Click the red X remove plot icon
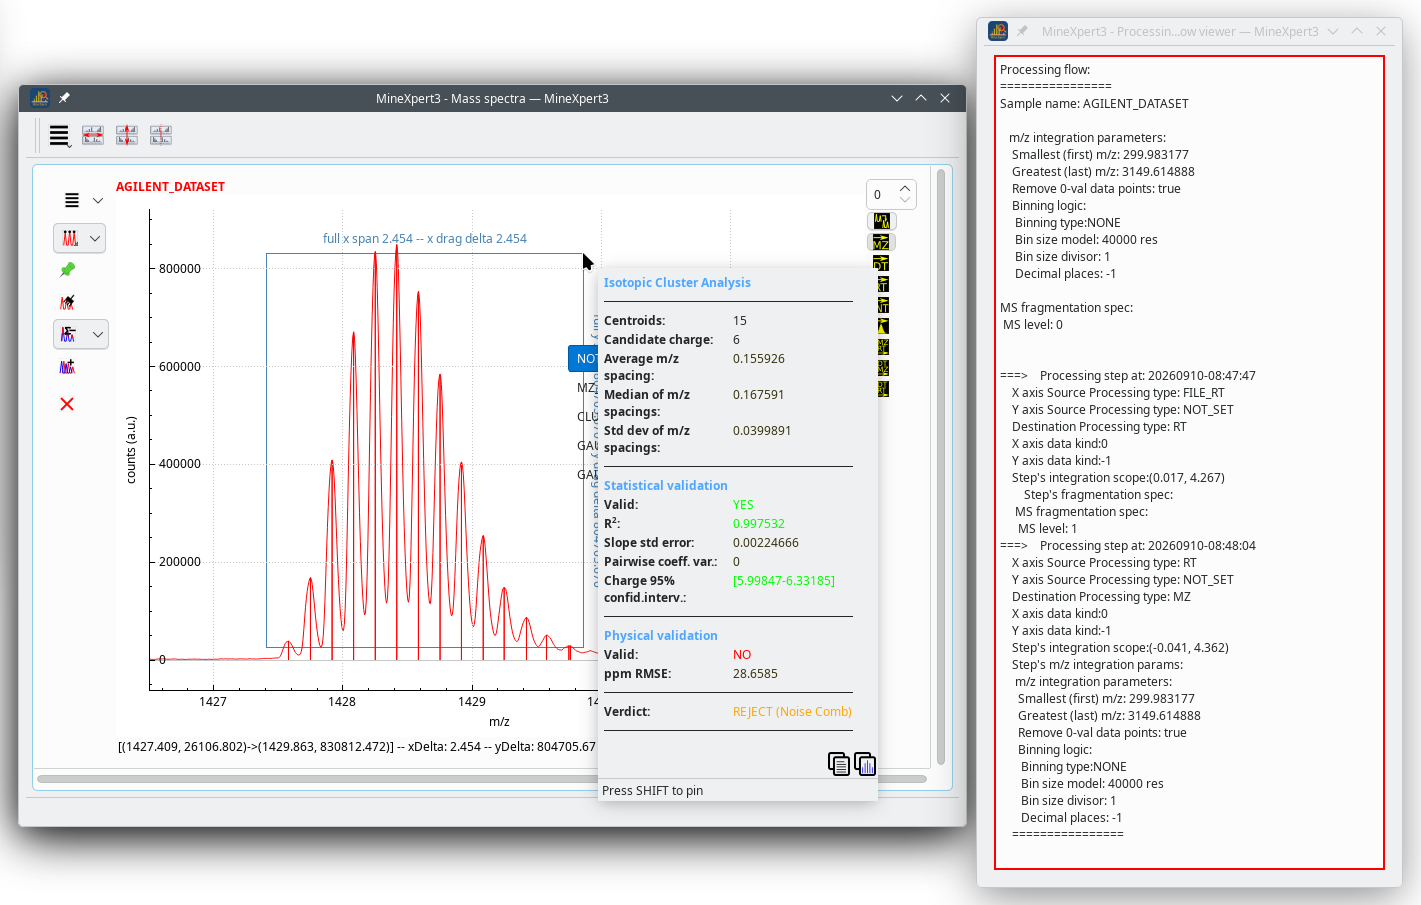This screenshot has height=905, width=1421. (67, 404)
